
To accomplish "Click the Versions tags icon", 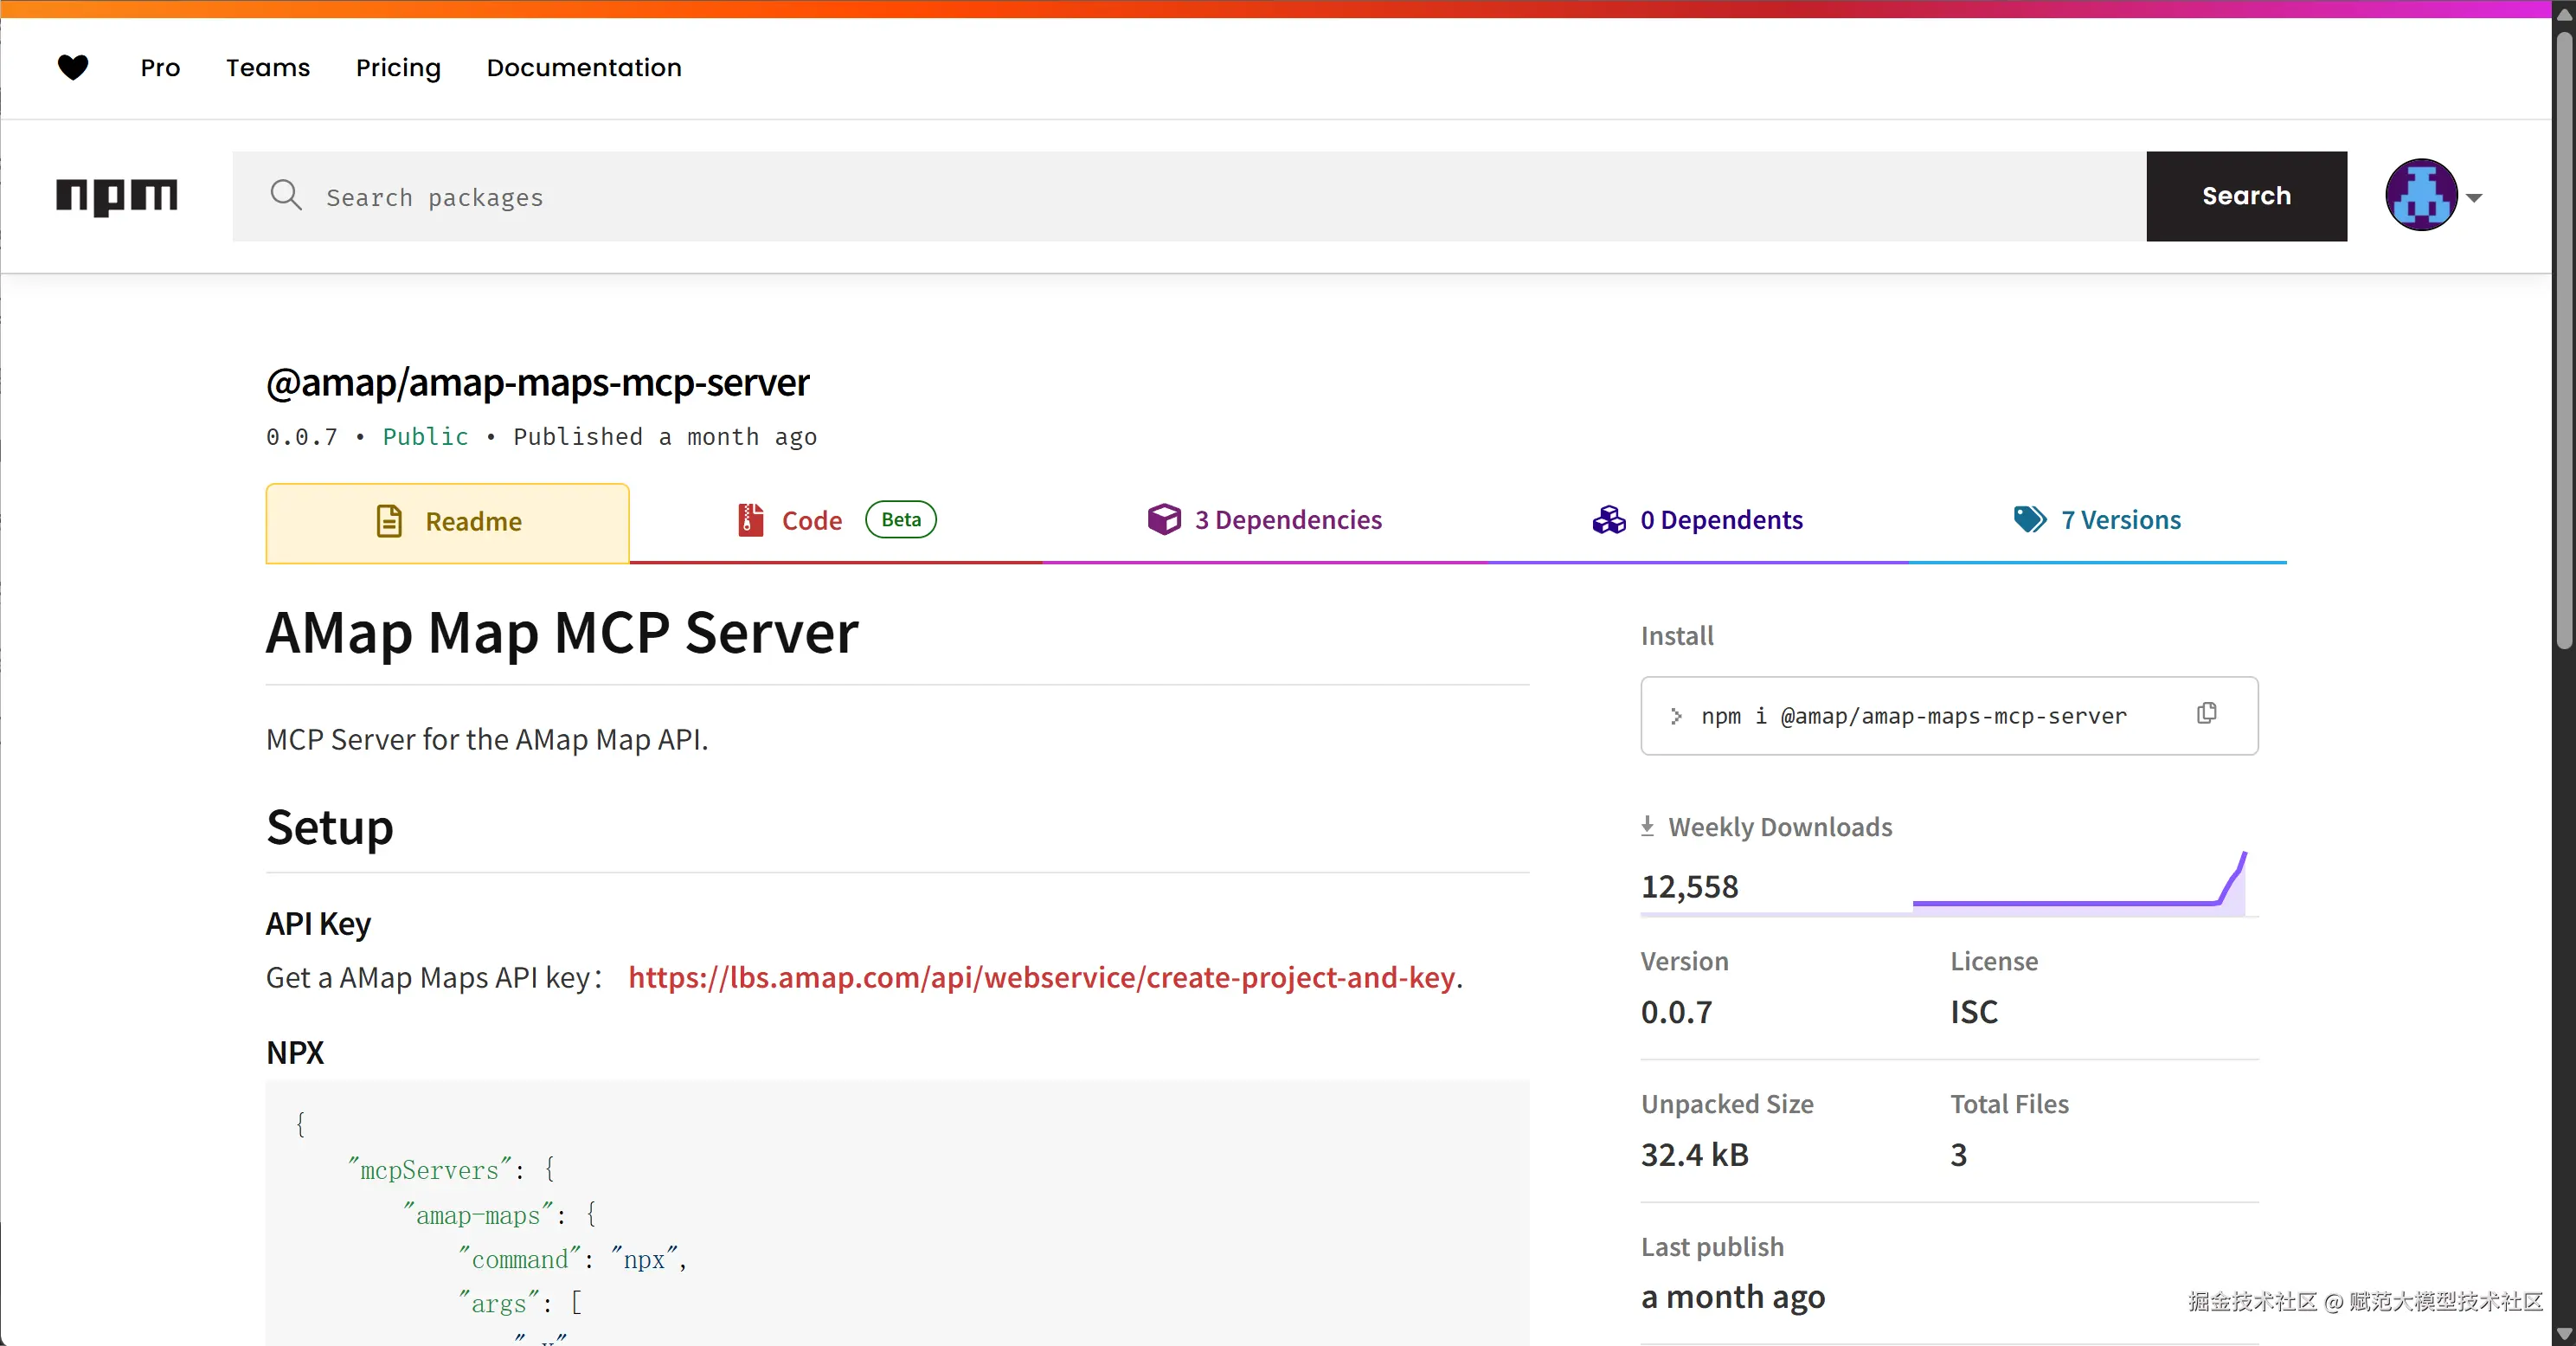I will click(2030, 519).
